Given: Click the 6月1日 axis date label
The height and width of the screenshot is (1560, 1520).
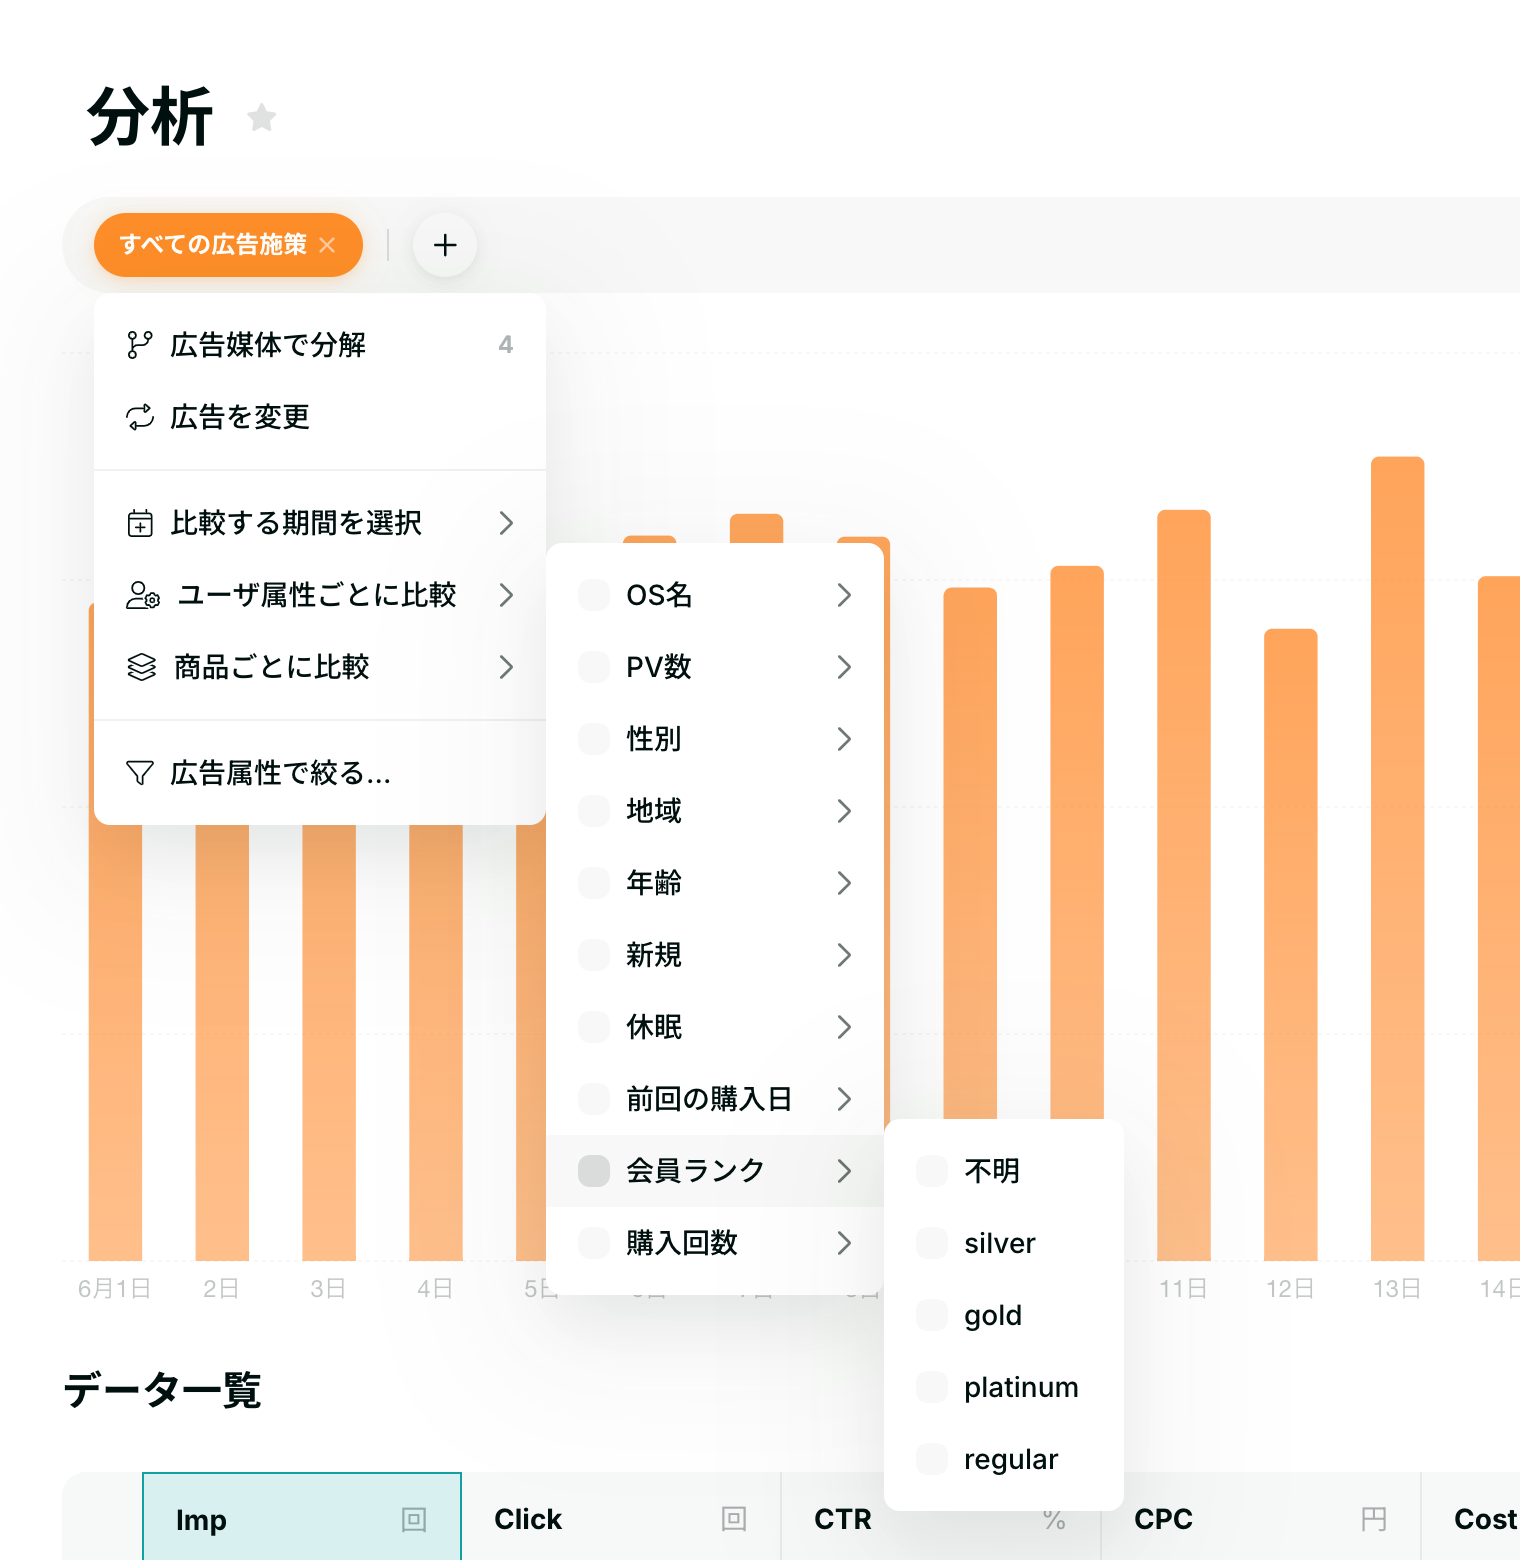Looking at the screenshot, I should pyautogui.click(x=114, y=1289).
